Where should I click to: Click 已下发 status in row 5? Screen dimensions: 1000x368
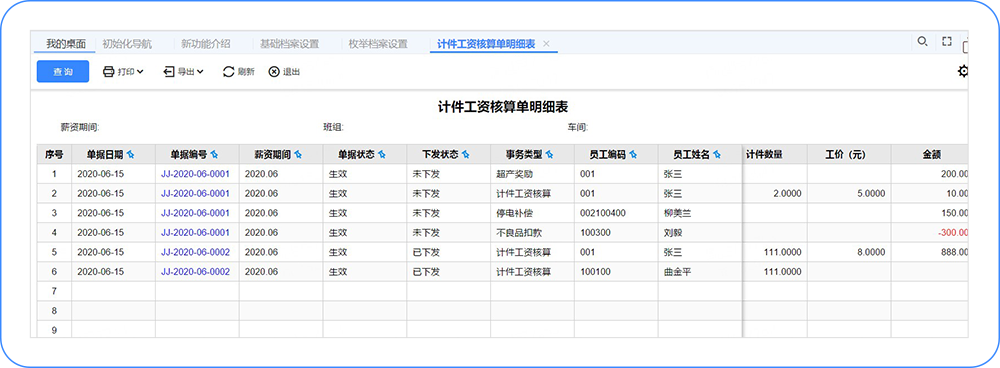tap(426, 252)
